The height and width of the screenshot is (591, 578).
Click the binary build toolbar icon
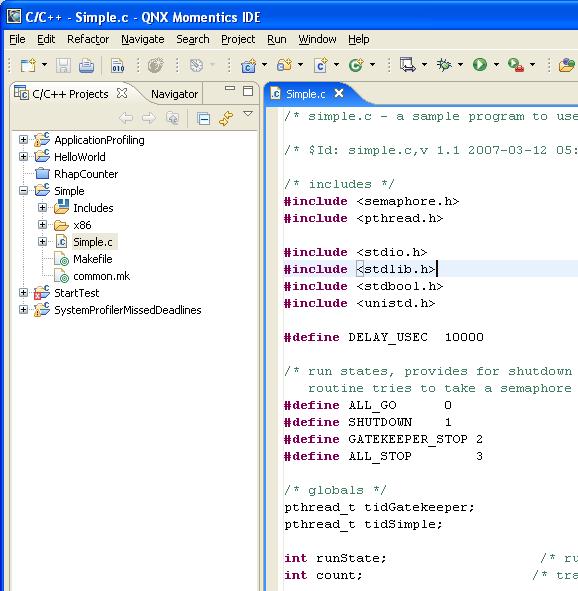[118, 65]
